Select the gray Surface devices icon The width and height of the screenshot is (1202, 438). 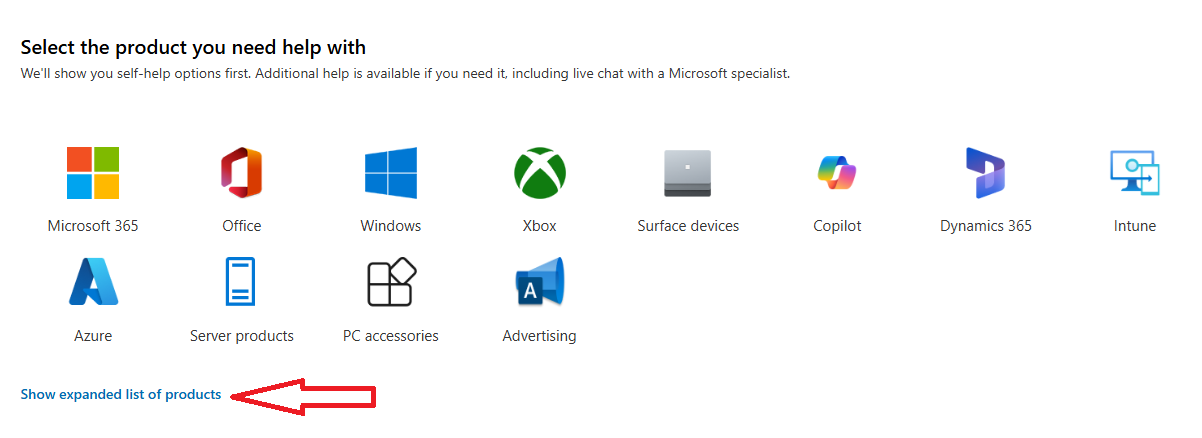tap(688, 173)
